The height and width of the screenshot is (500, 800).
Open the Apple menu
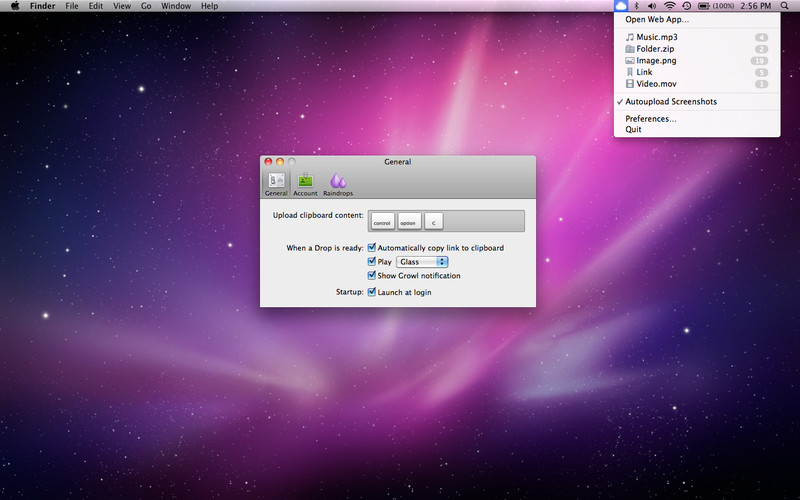[x=15, y=6]
